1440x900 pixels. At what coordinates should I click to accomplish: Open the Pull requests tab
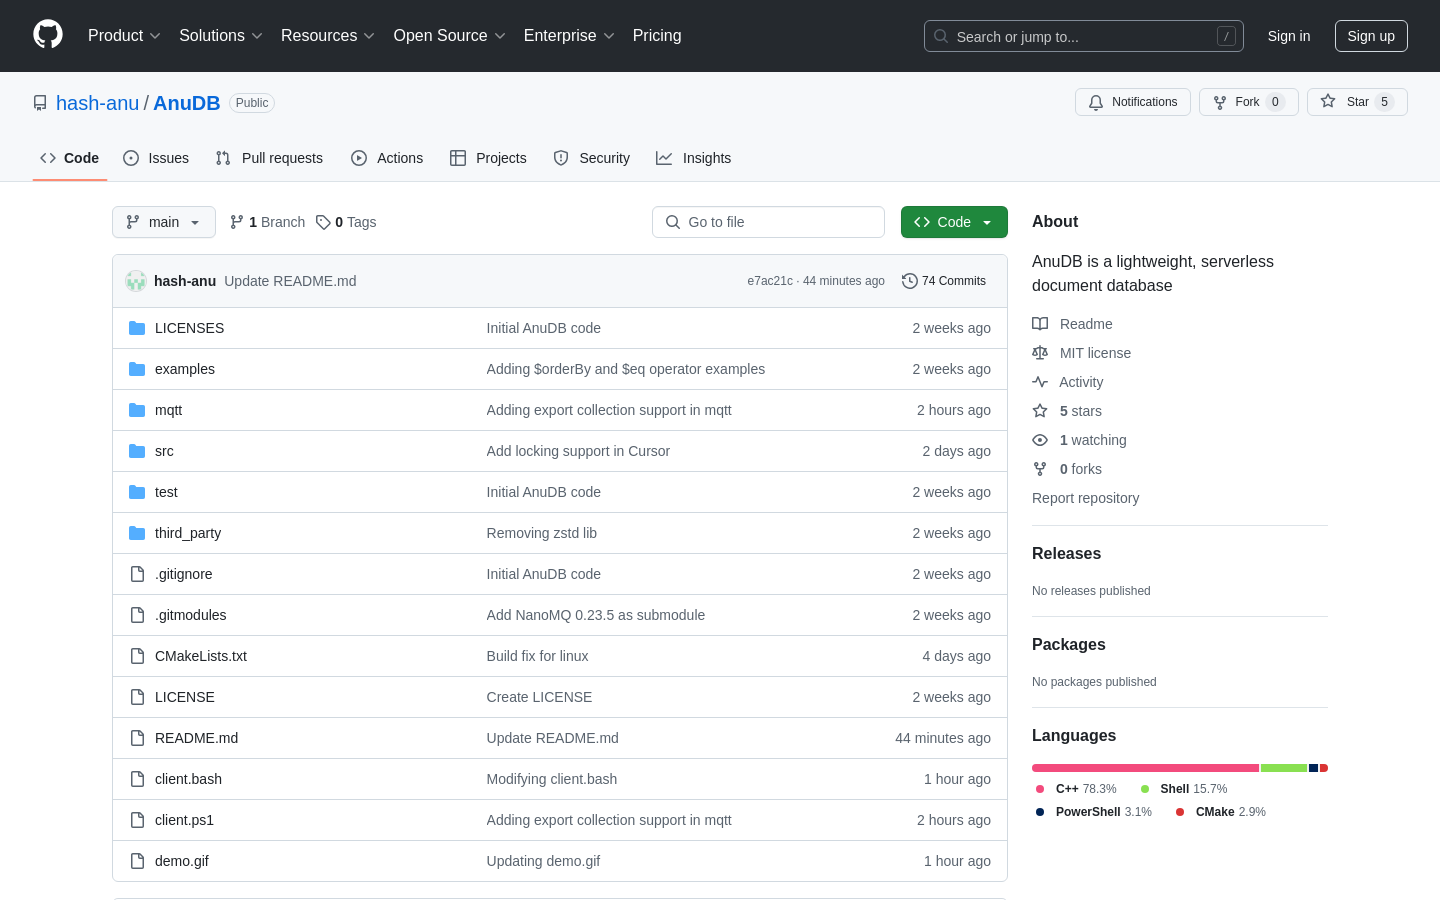(269, 158)
